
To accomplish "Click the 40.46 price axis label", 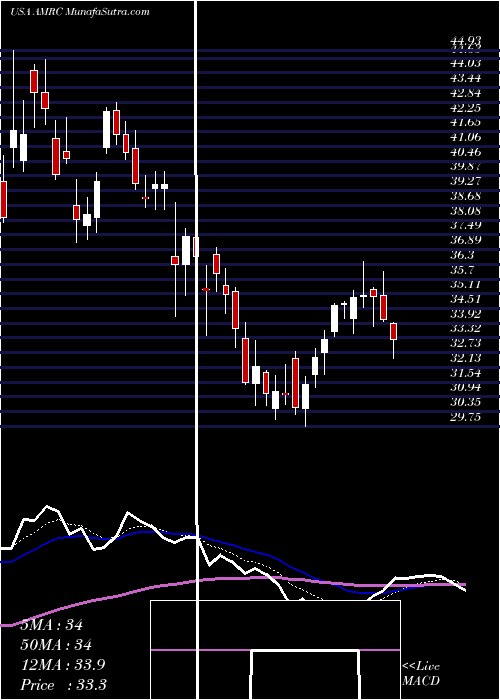I will point(465,152).
